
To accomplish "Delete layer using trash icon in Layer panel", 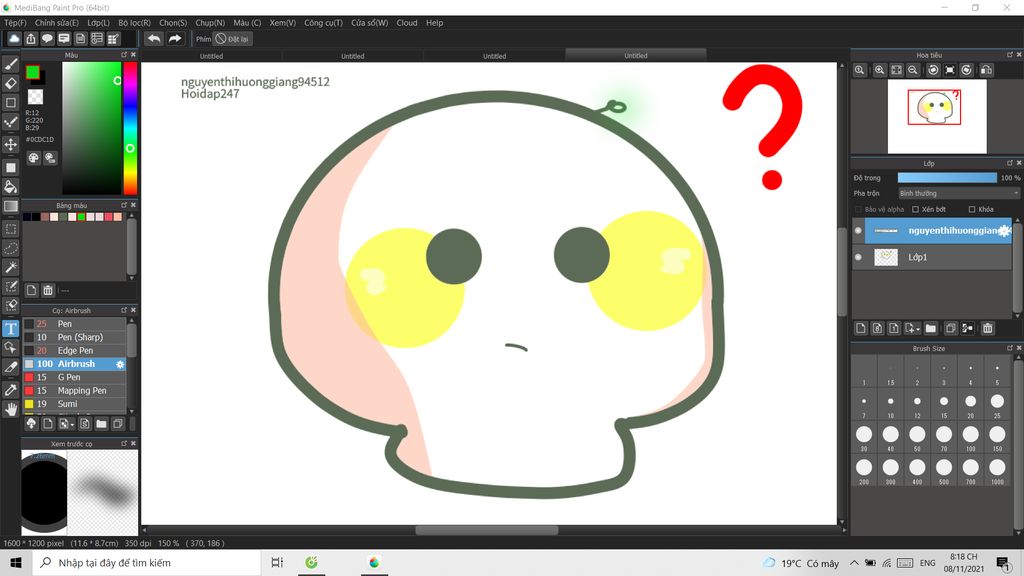I will click(x=987, y=328).
